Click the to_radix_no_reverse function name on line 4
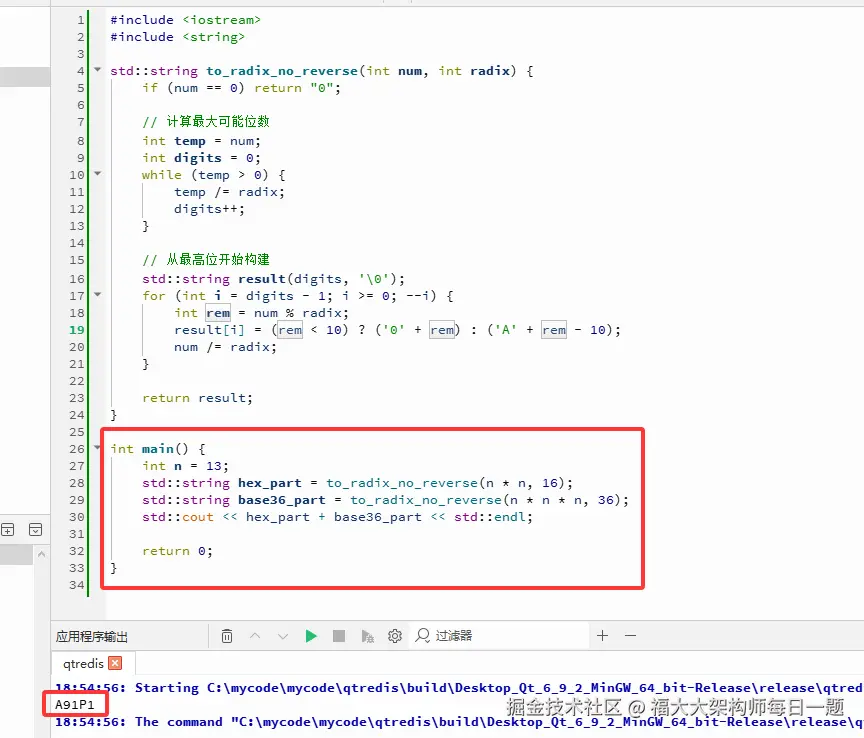 tap(282, 71)
